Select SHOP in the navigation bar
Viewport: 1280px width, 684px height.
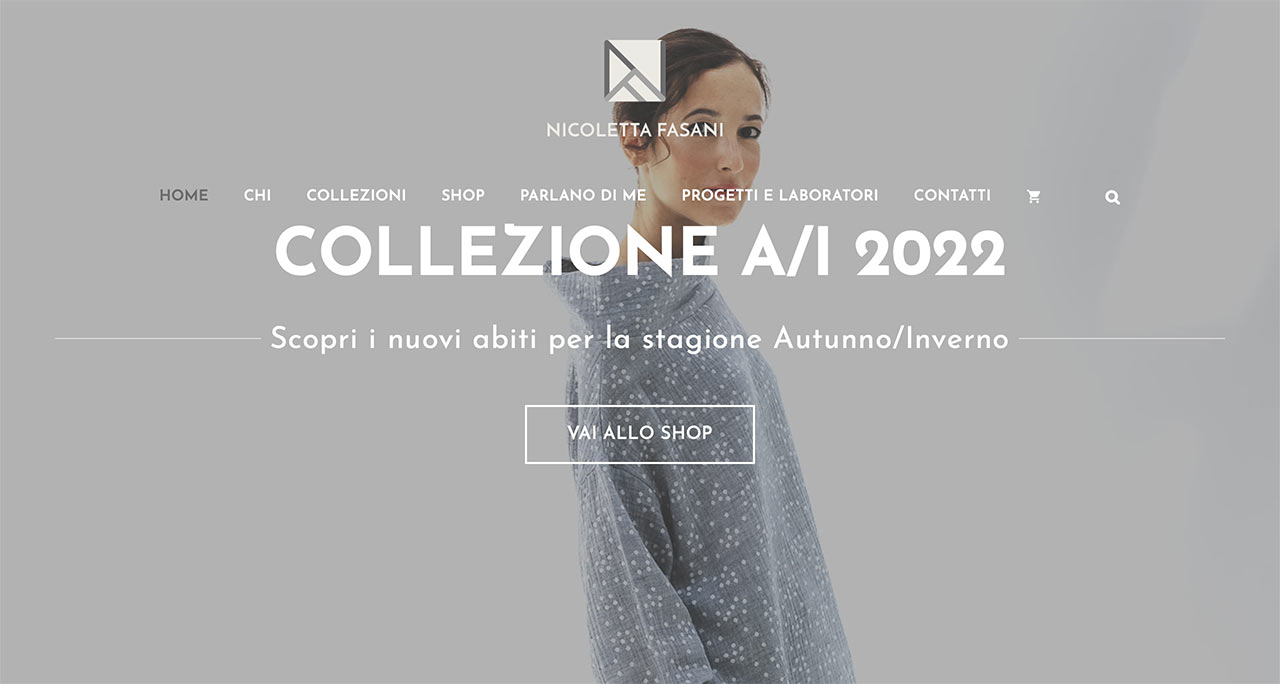point(463,195)
